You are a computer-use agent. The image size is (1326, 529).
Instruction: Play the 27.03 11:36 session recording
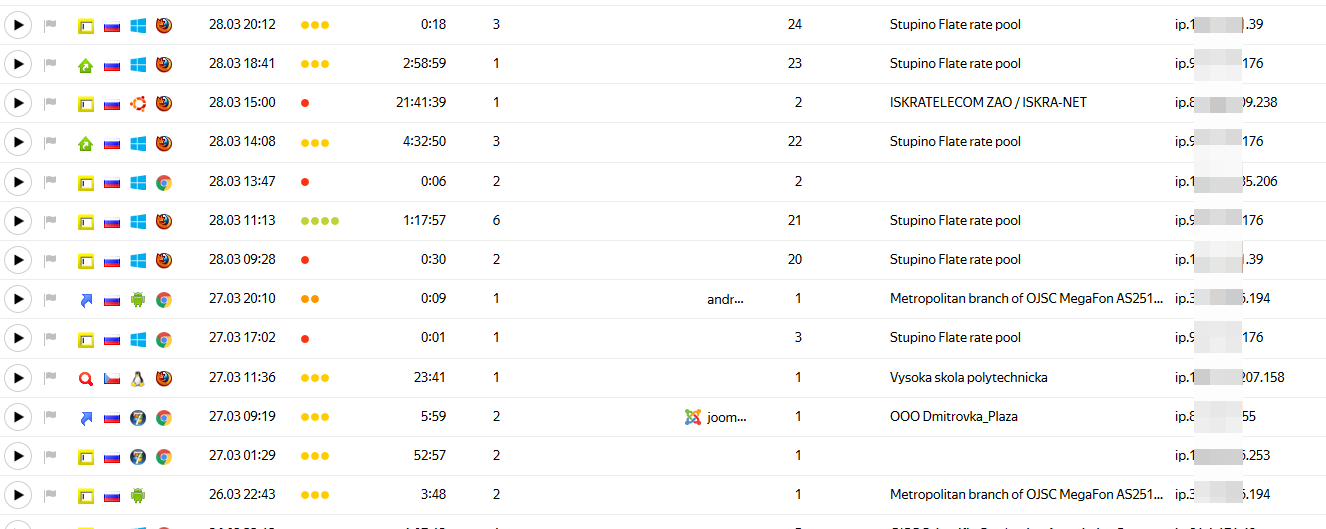tap(18, 378)
